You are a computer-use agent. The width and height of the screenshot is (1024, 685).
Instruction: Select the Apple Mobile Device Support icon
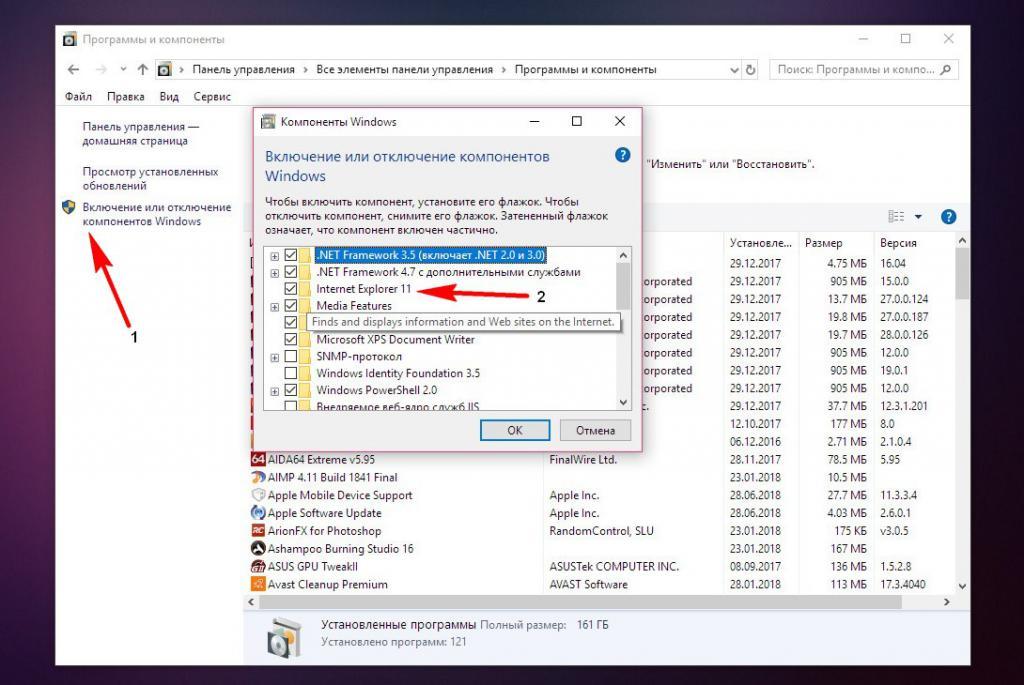pyautogui.click(x=258, y=495)
